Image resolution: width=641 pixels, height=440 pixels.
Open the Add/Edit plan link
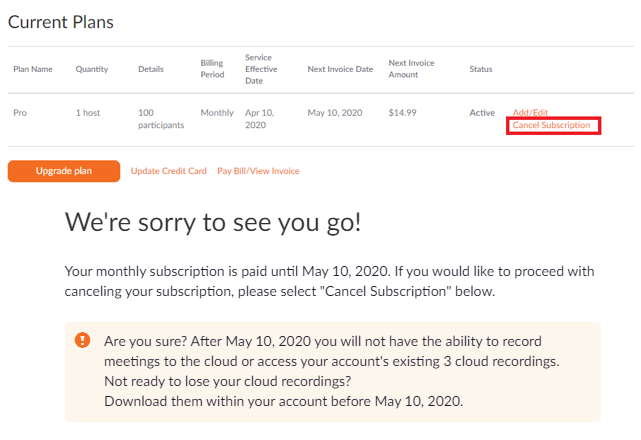(x=530, y=113)
